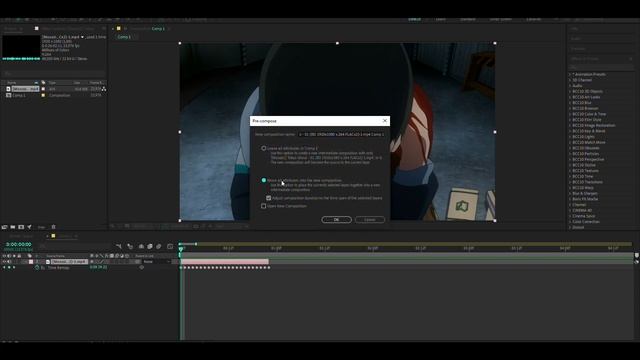Click the timeline current time display 0:00:00:00
Viewport: 640px width, 360px height.
click(18, 244)
